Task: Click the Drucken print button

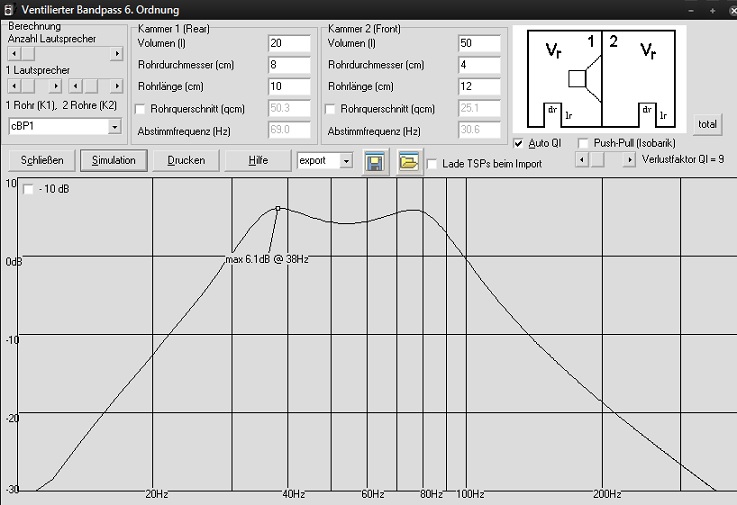Action: pyautogui.click(x=186, y=160)
